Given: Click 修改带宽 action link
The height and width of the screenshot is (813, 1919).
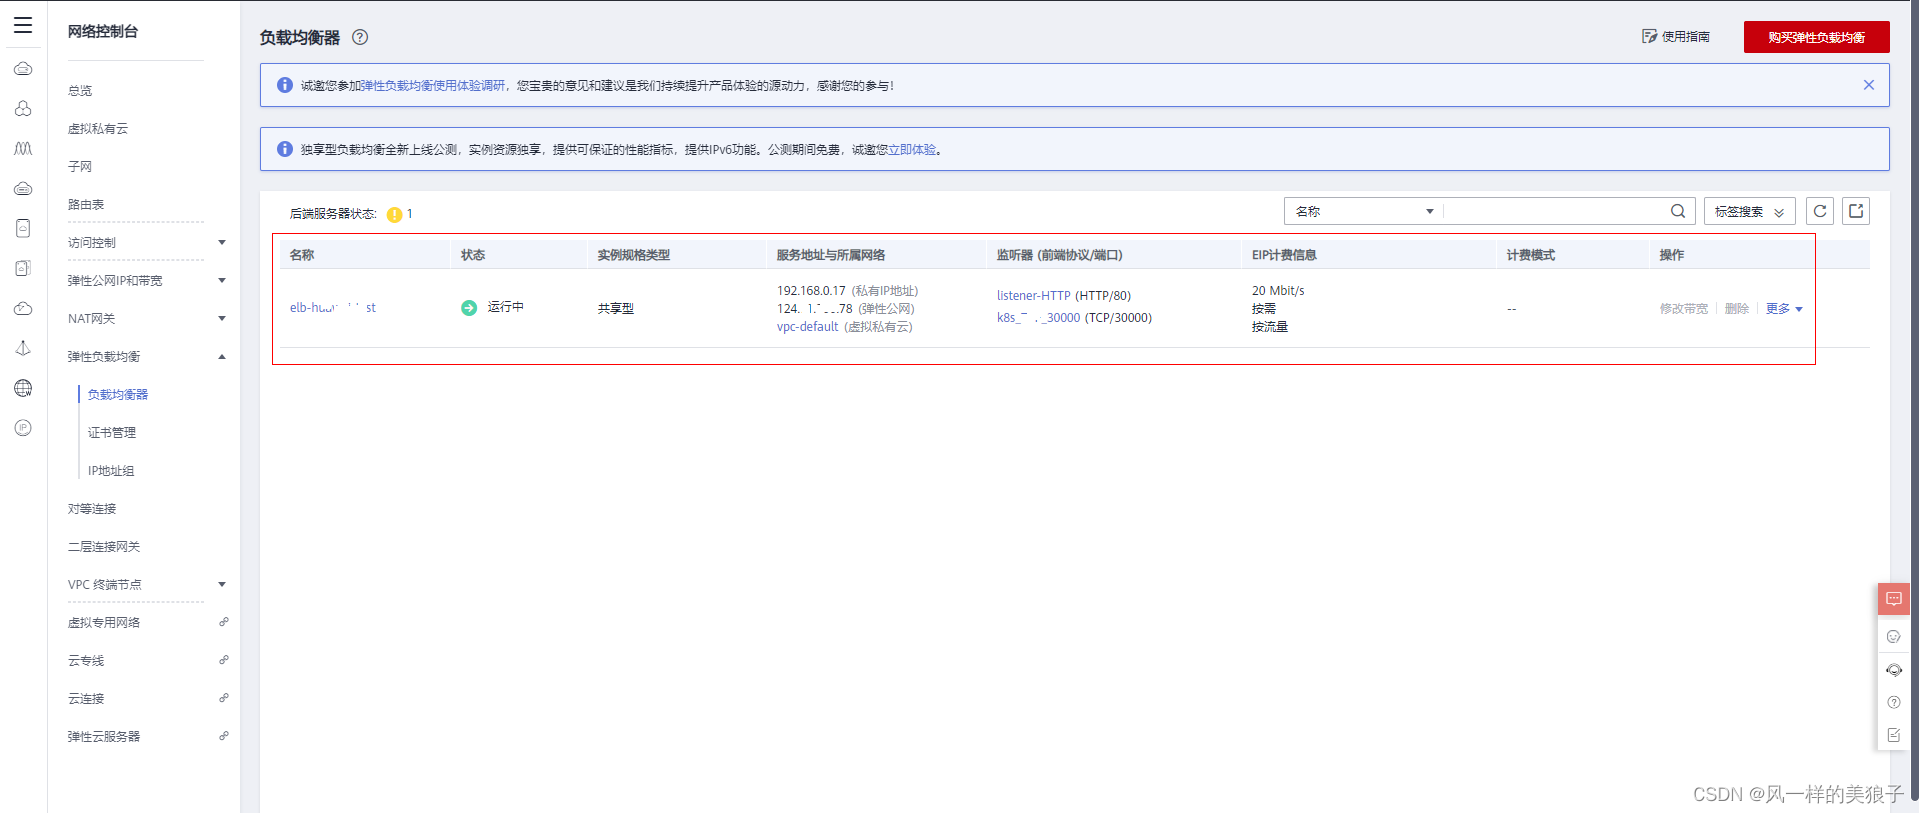Looking at the screenshot, I should (1684, 309).
